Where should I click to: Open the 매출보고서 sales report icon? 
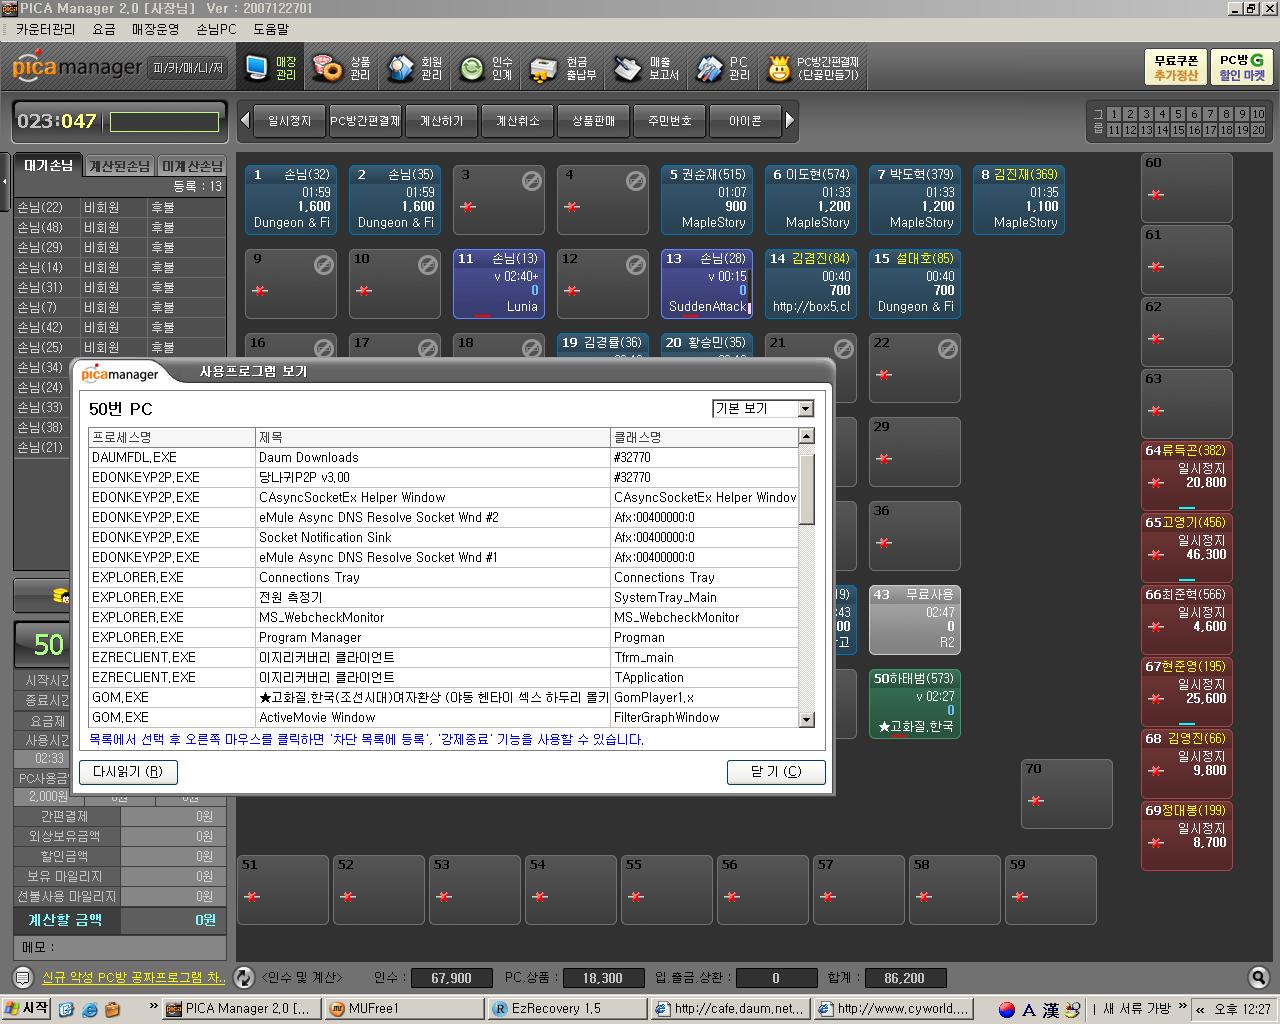point(646,68)
